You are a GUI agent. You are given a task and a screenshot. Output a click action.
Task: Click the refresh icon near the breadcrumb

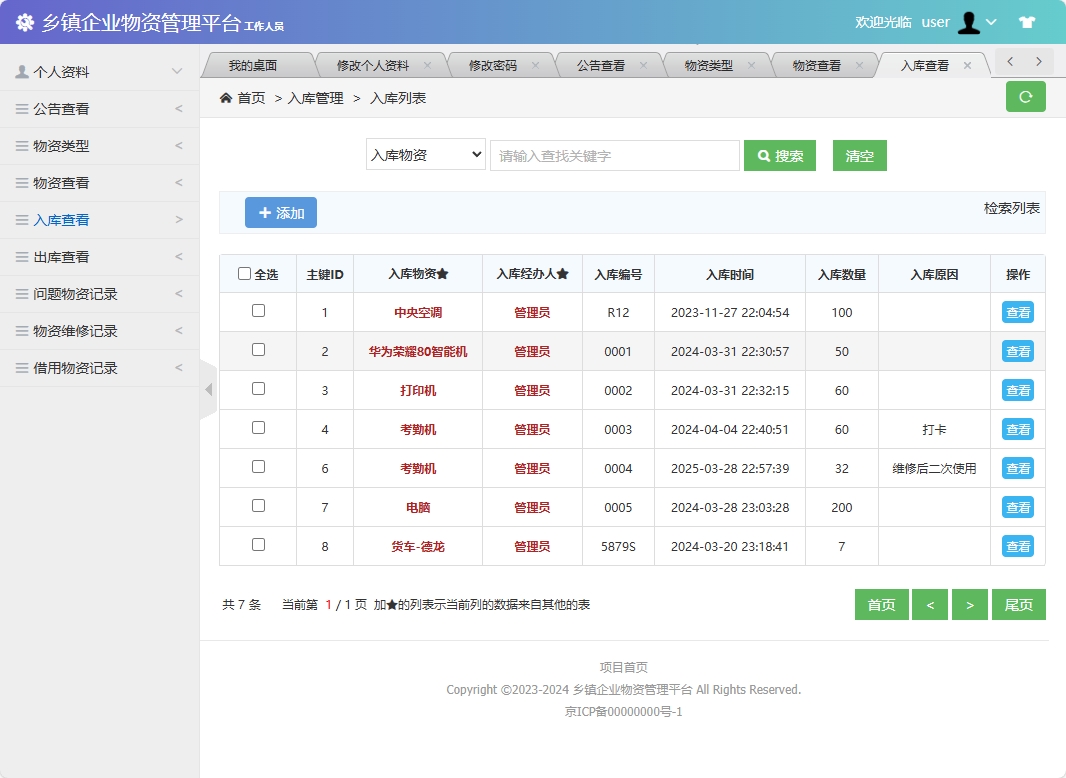(x=1024, y=96)
